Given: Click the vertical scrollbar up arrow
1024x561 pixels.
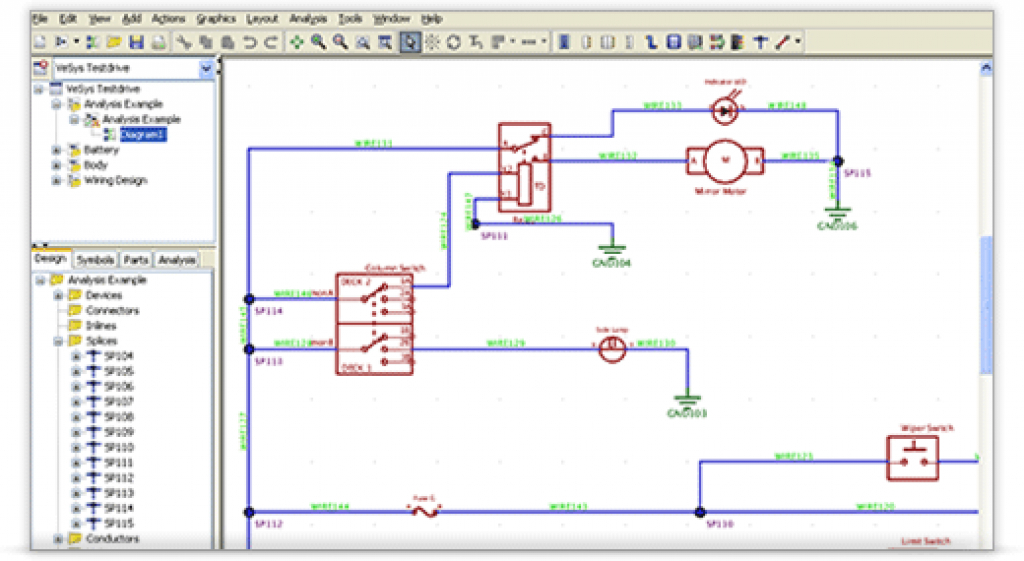Looking at the screenshot, I should tap(985, 67).
